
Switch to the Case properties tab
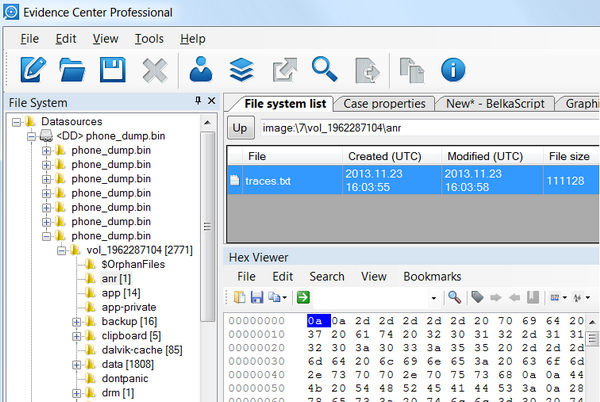coord(384,103)
